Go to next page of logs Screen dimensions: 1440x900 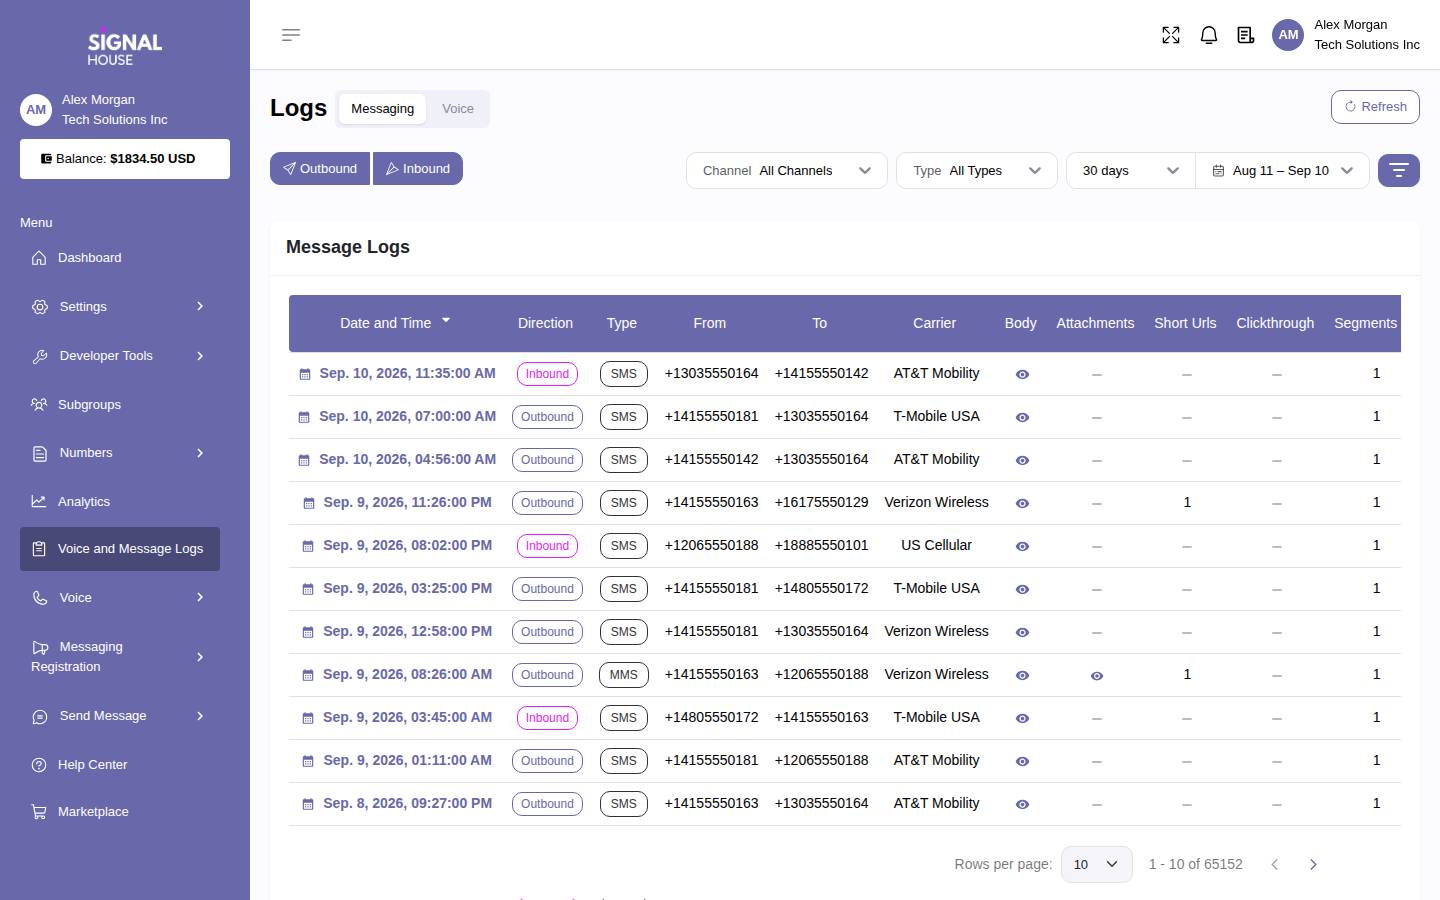(x=1313, y=864)
